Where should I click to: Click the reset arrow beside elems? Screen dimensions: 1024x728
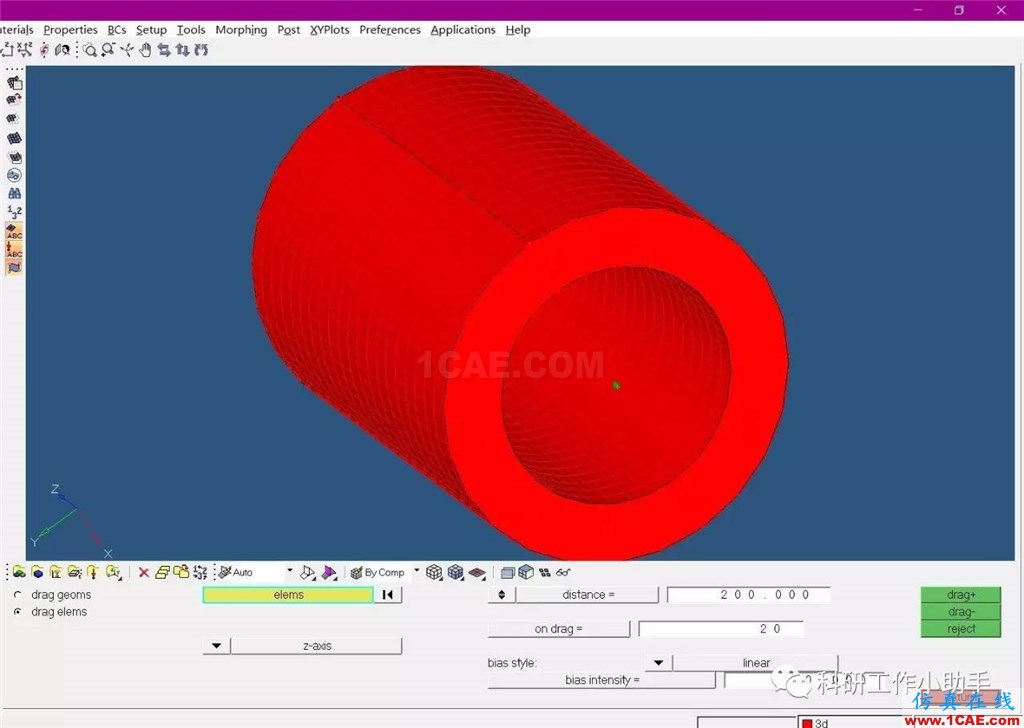[388, 595]
